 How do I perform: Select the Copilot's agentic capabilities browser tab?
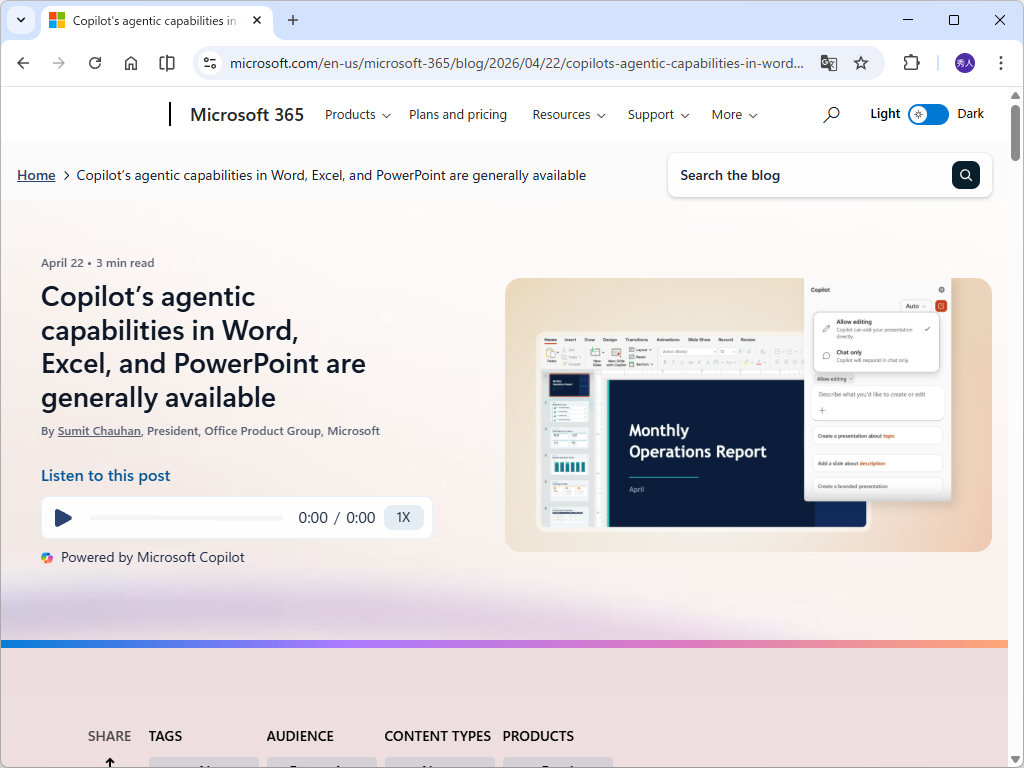150,20
